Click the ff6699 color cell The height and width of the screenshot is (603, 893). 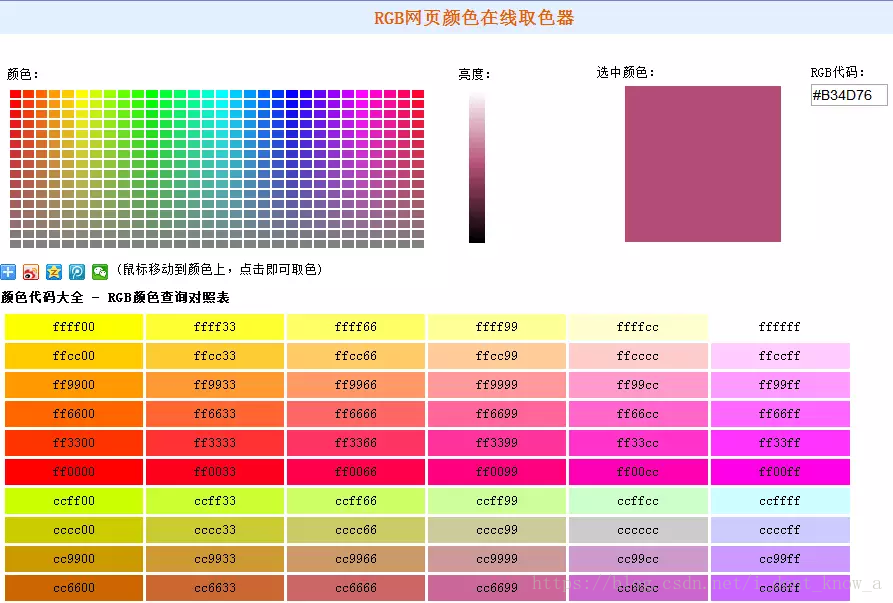497,414
